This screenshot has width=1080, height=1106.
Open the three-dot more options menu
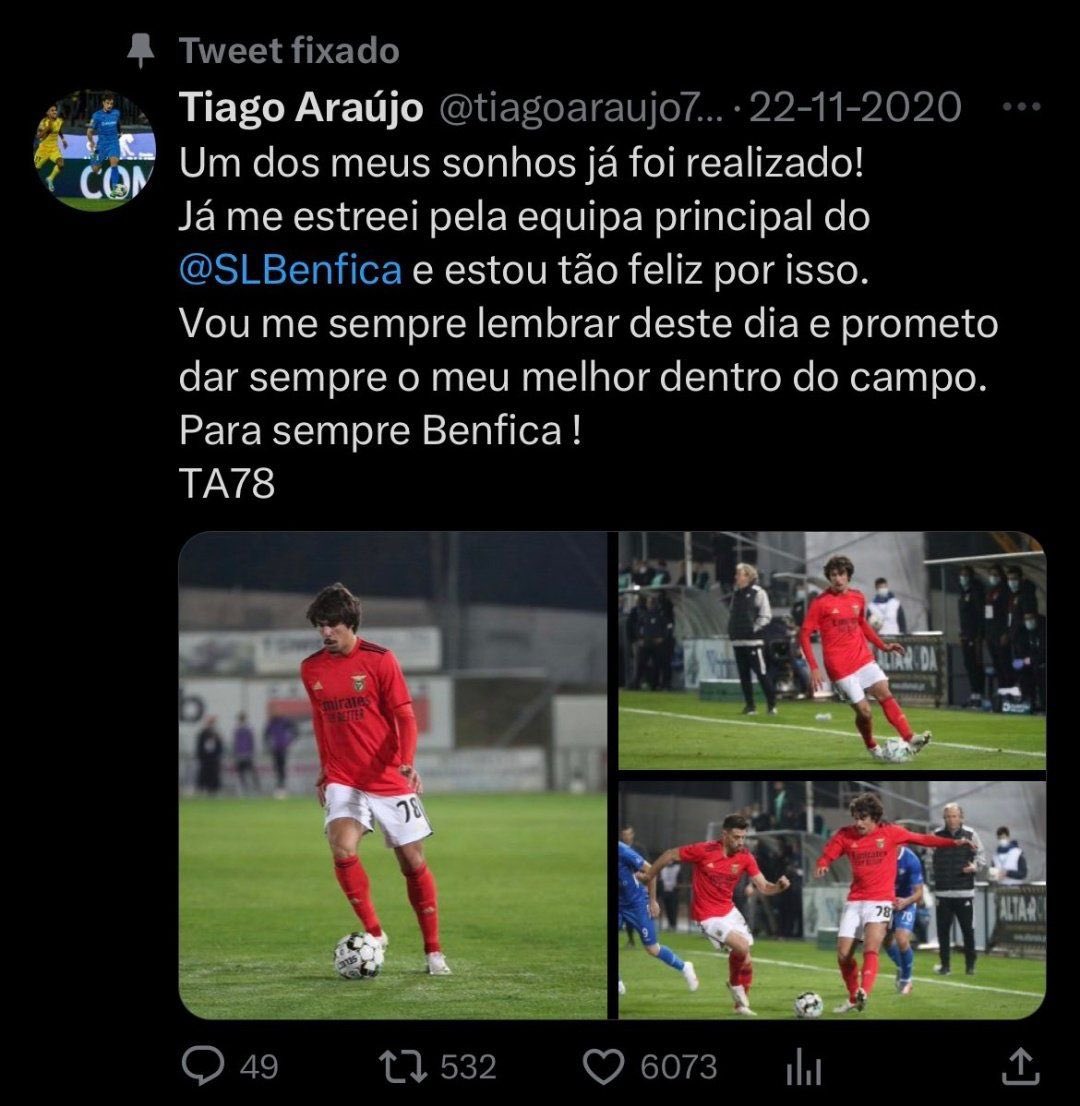point(1021,107)
